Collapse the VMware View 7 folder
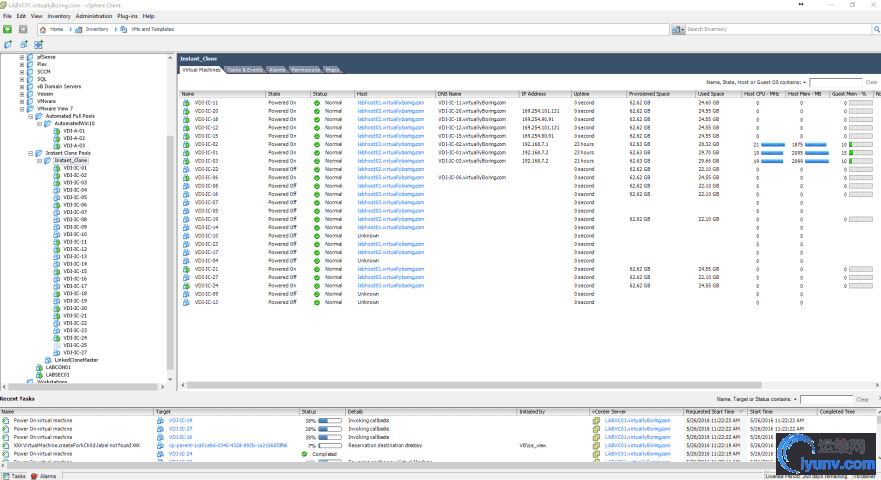Image resolution: width=881 pixels, height=480 pixels. click(x=22, y=108)
